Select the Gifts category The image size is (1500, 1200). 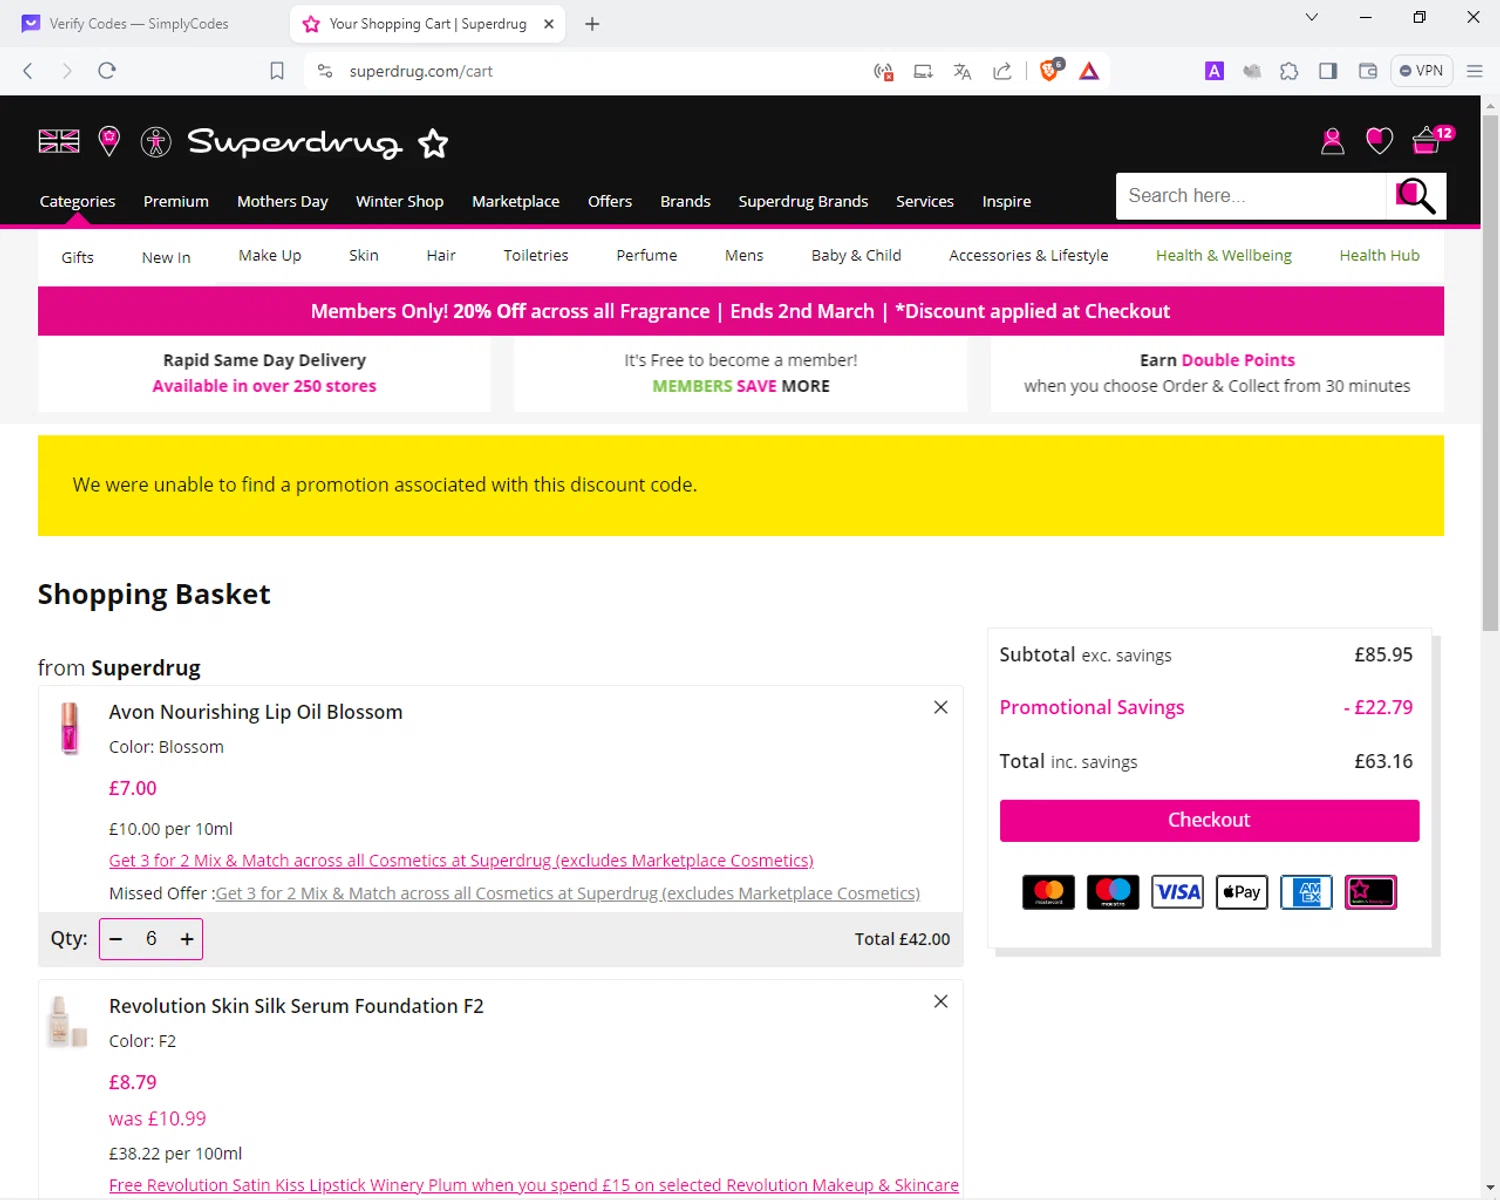[77, 257]
